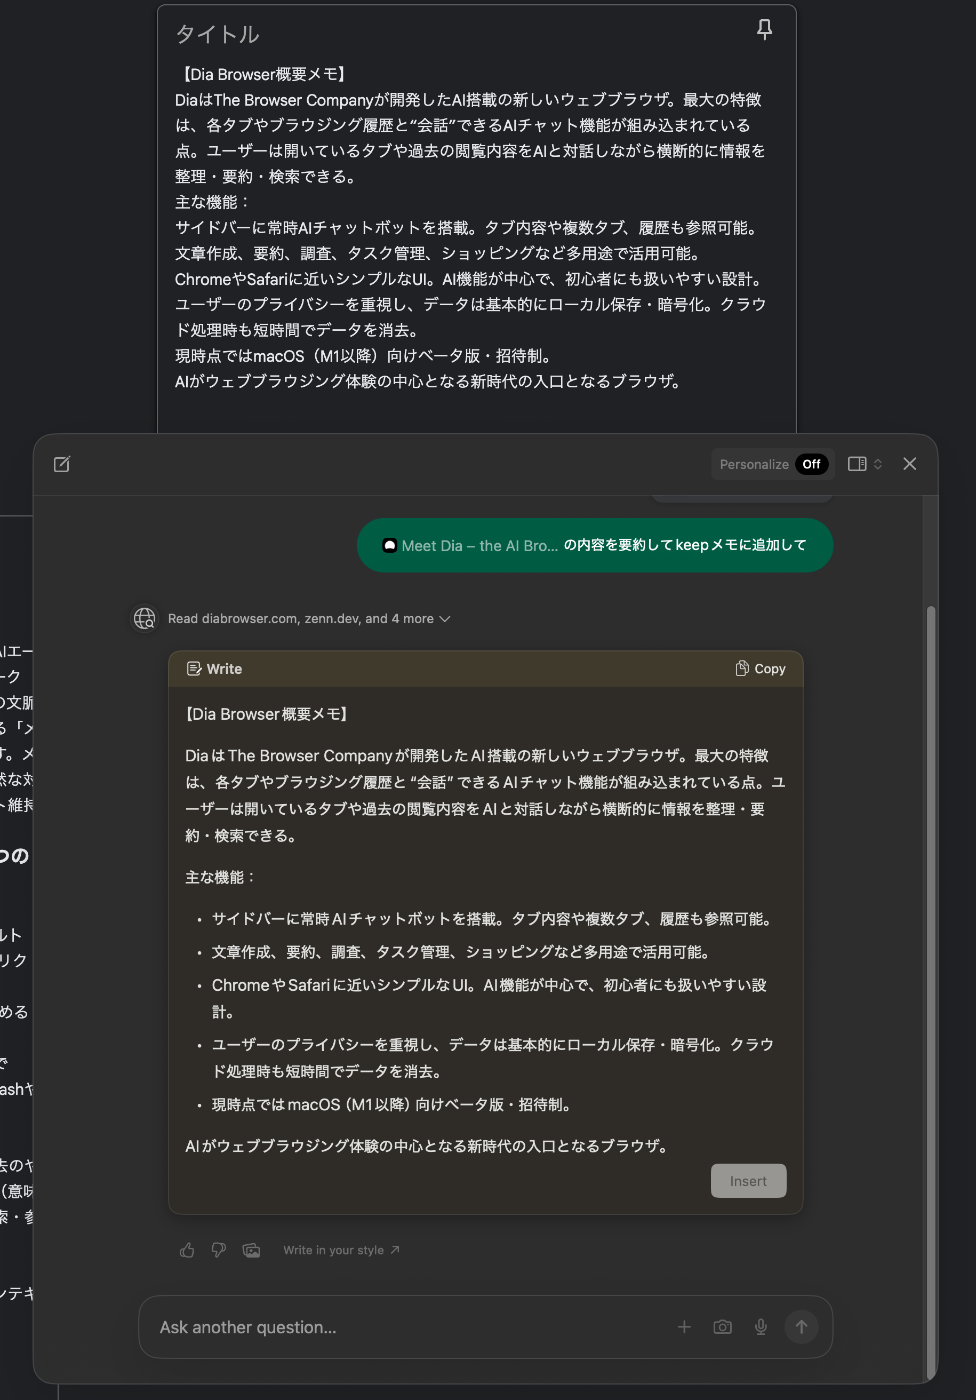The width and height of the screenshot is (976, 1400).
Task: Add attachment with the plus icon
Action: pyautogui.click(x=684, y=1327)
